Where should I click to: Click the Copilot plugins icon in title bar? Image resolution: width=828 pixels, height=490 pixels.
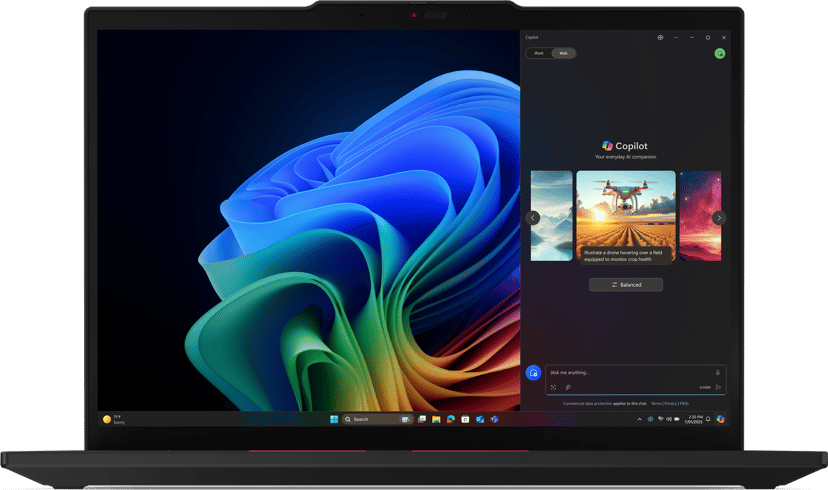(x=660, y=37)
